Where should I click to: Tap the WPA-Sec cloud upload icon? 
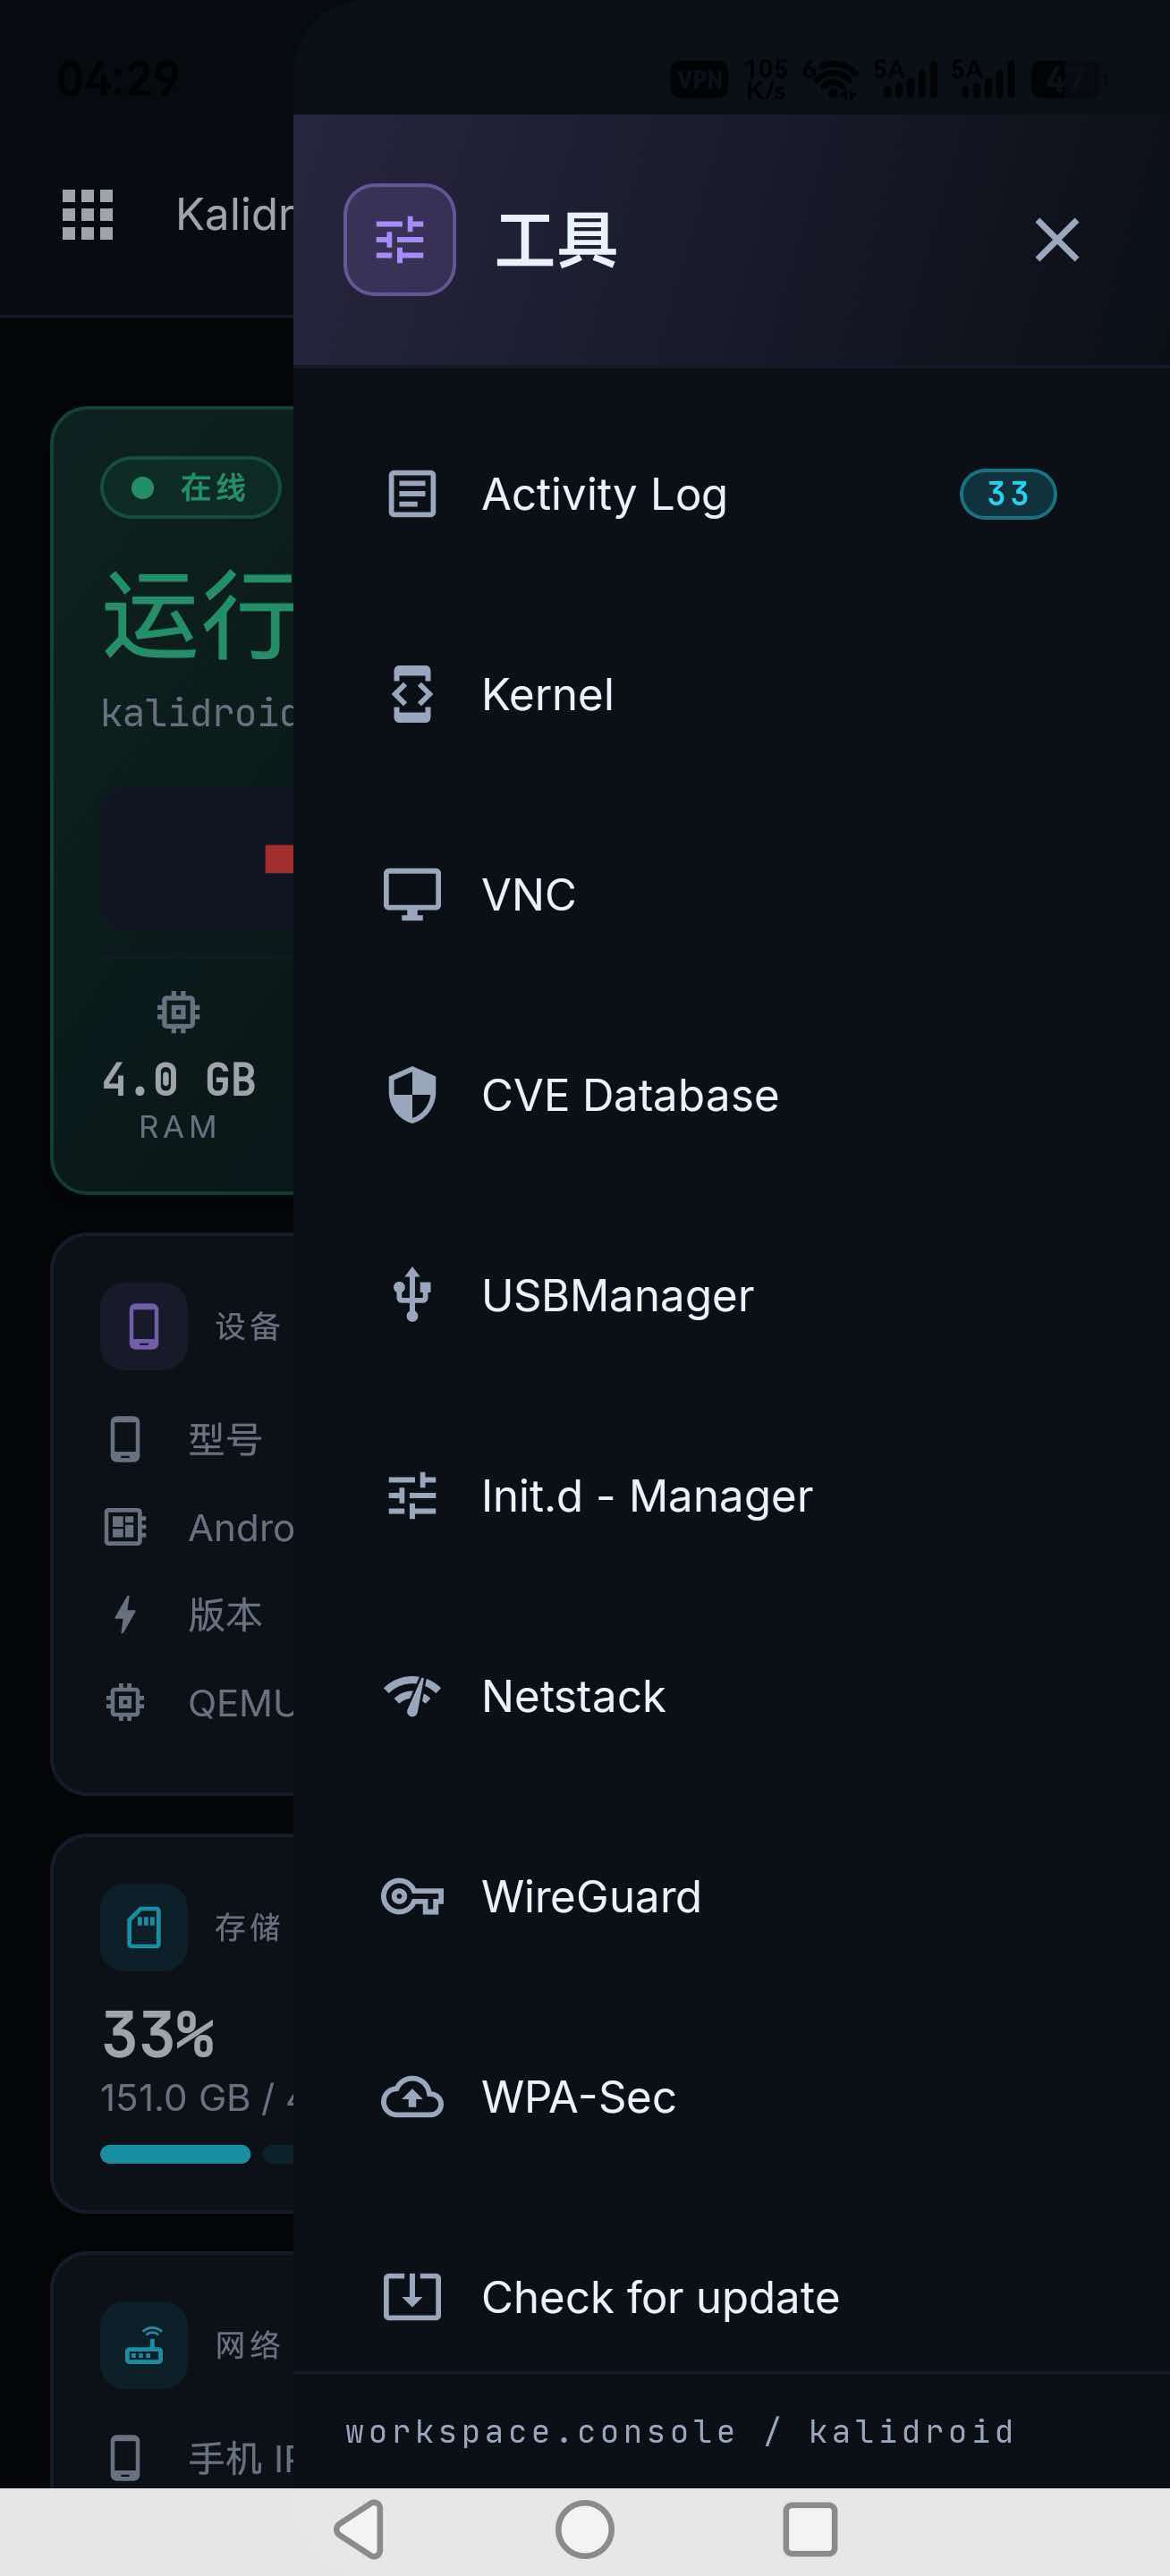412,2097
